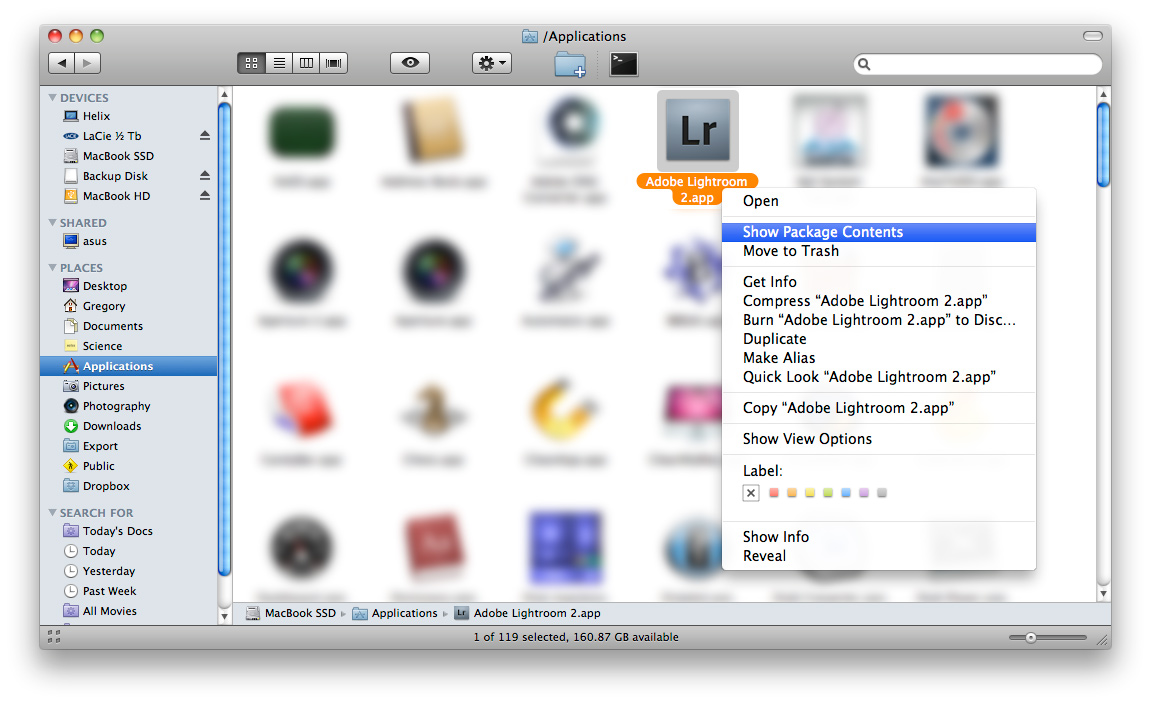Choose Make Alias

[x=879, y=358]
